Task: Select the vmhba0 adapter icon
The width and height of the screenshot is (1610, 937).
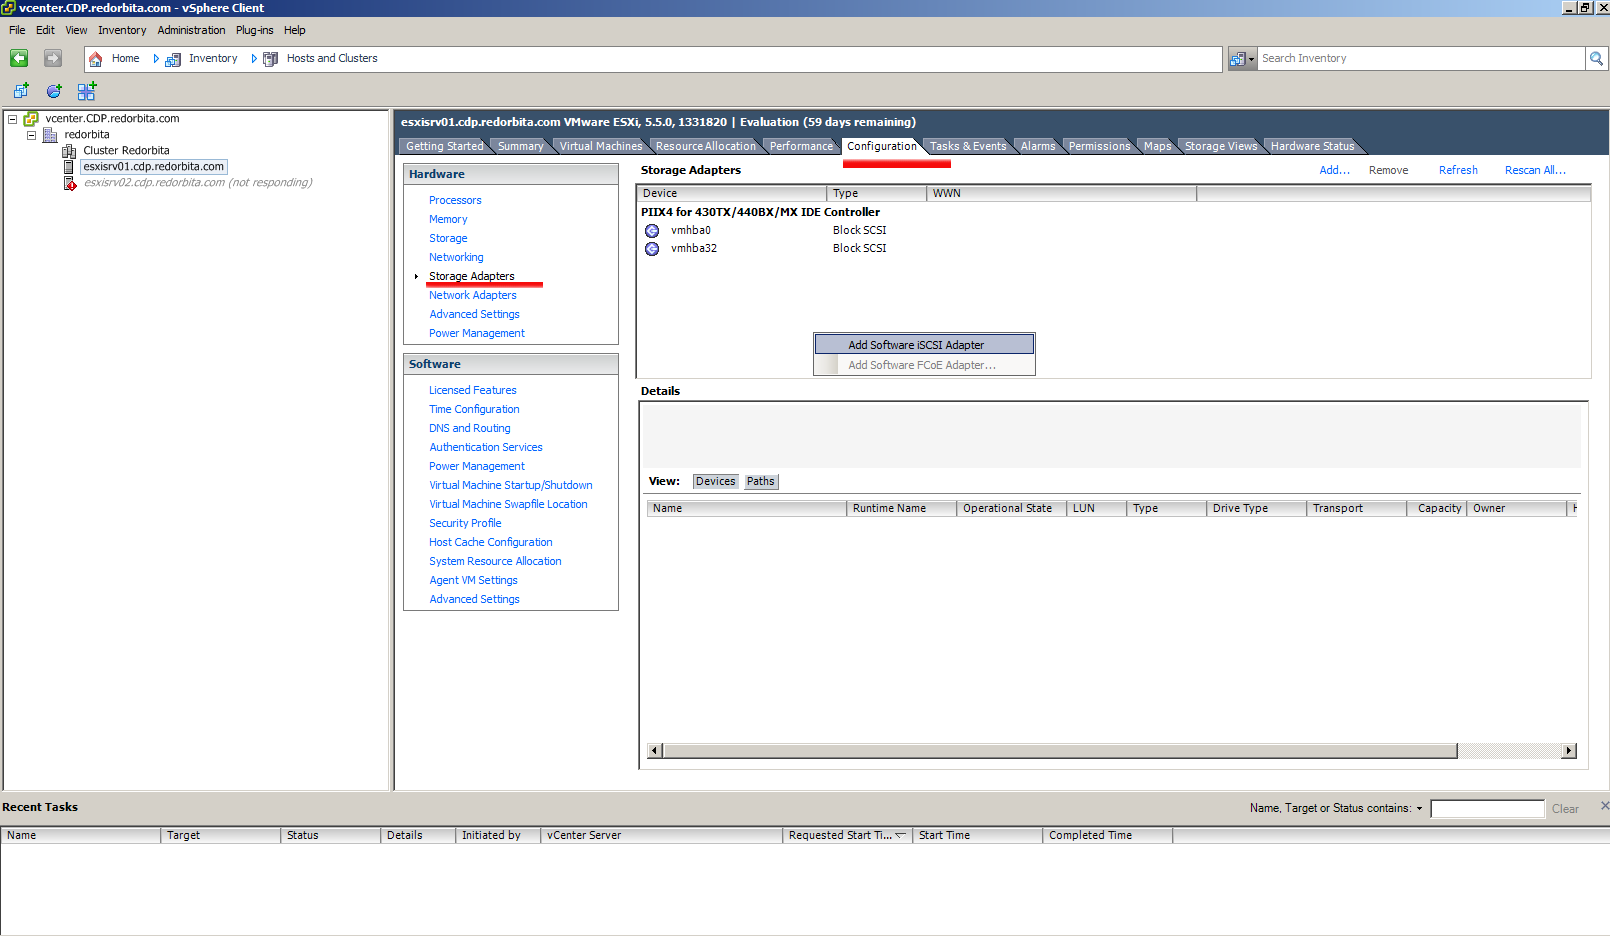Action: [652, 231]
